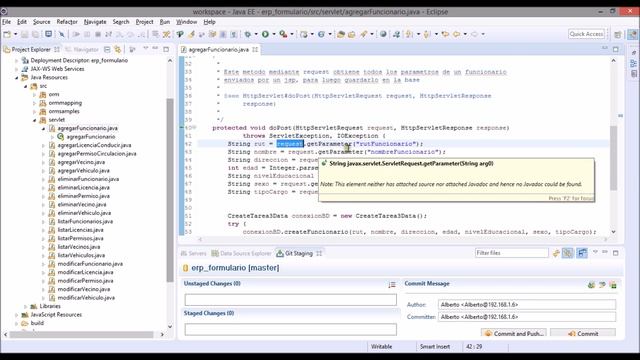The width and height of the screenshot is (640, 360).
Task: Click the Open Task toolbar icon
Action: [351, 34]
